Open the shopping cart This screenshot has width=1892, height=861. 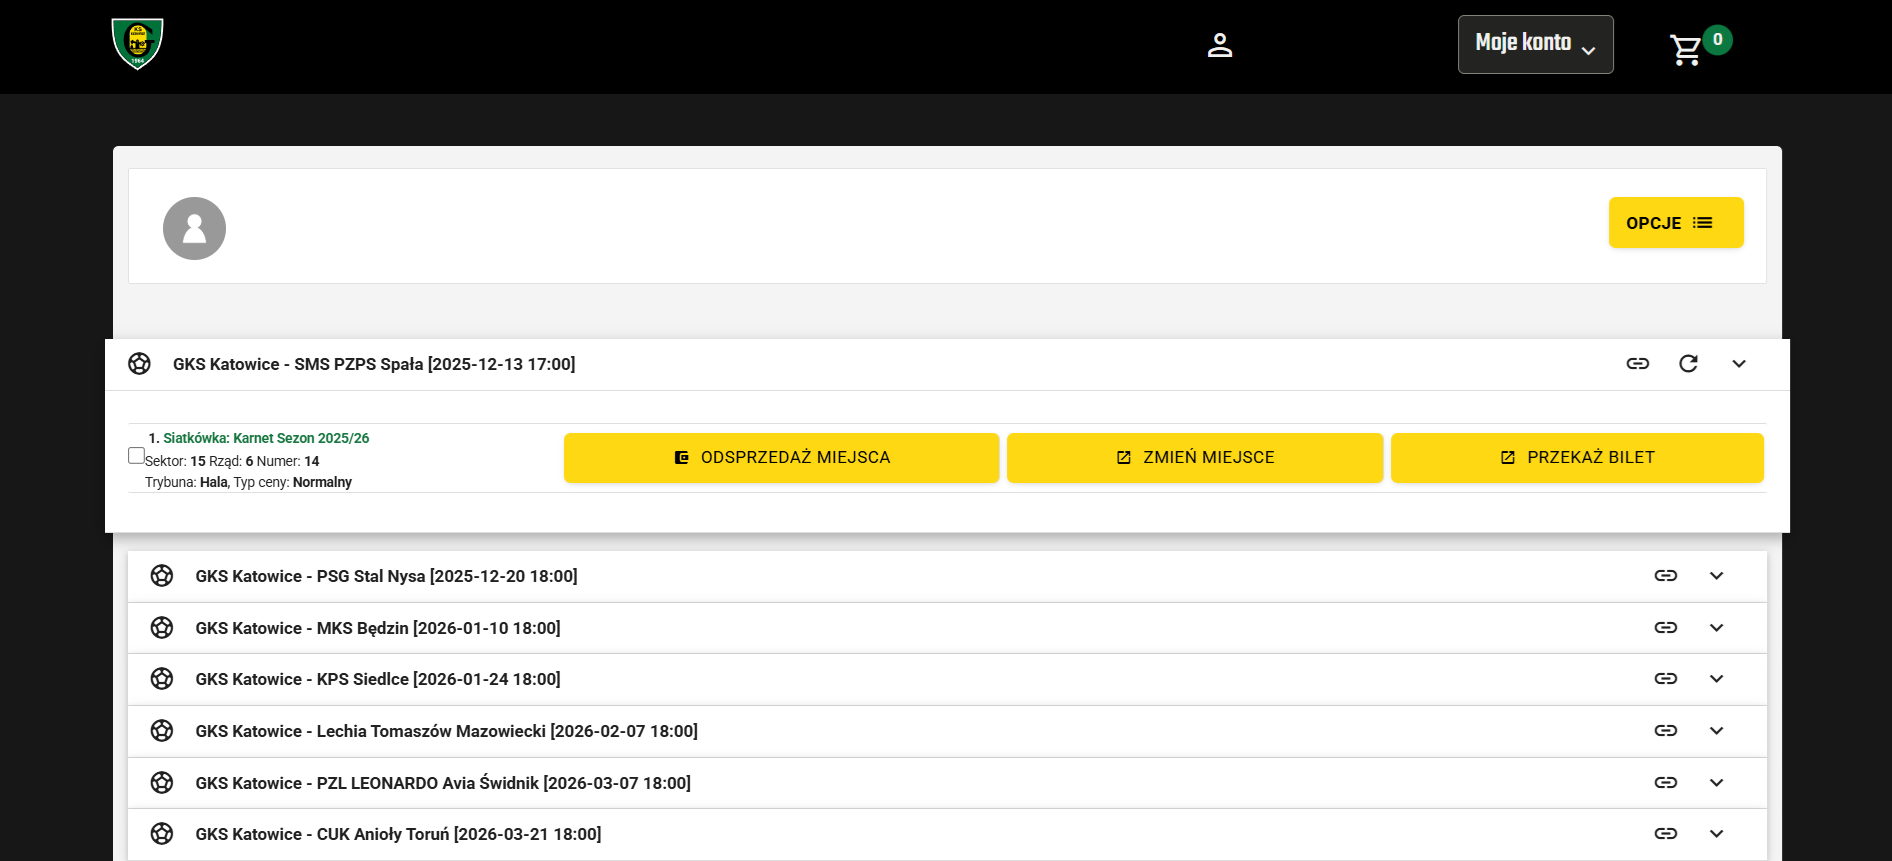1687,49
